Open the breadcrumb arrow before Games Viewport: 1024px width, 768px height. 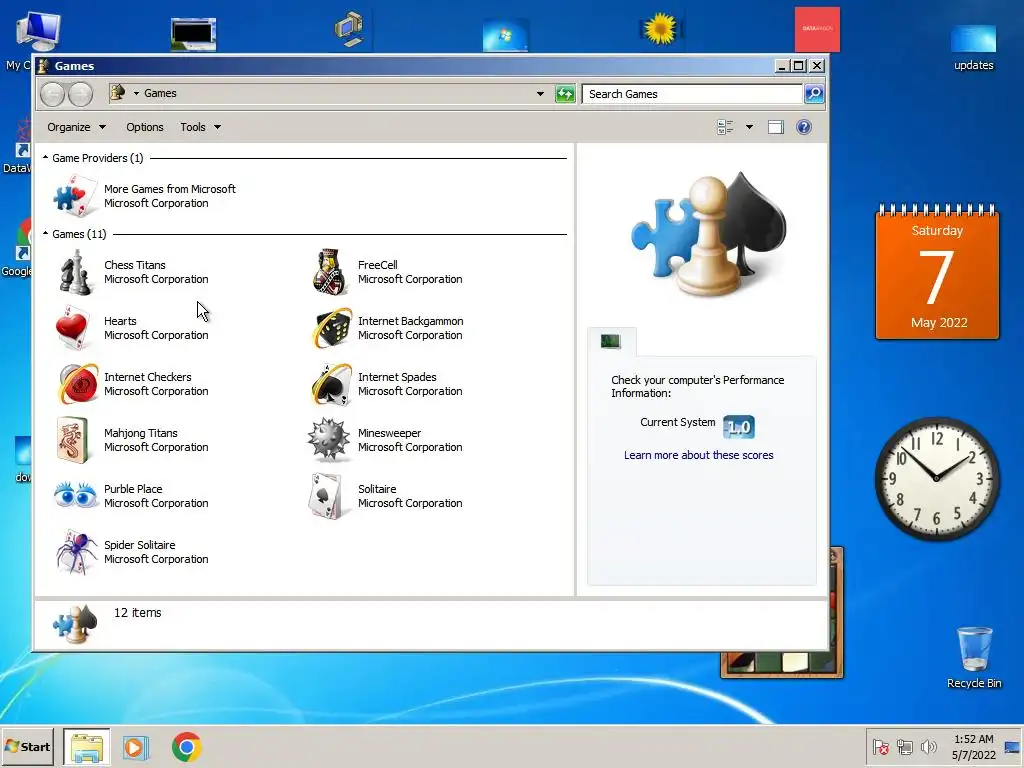point(136,93)
